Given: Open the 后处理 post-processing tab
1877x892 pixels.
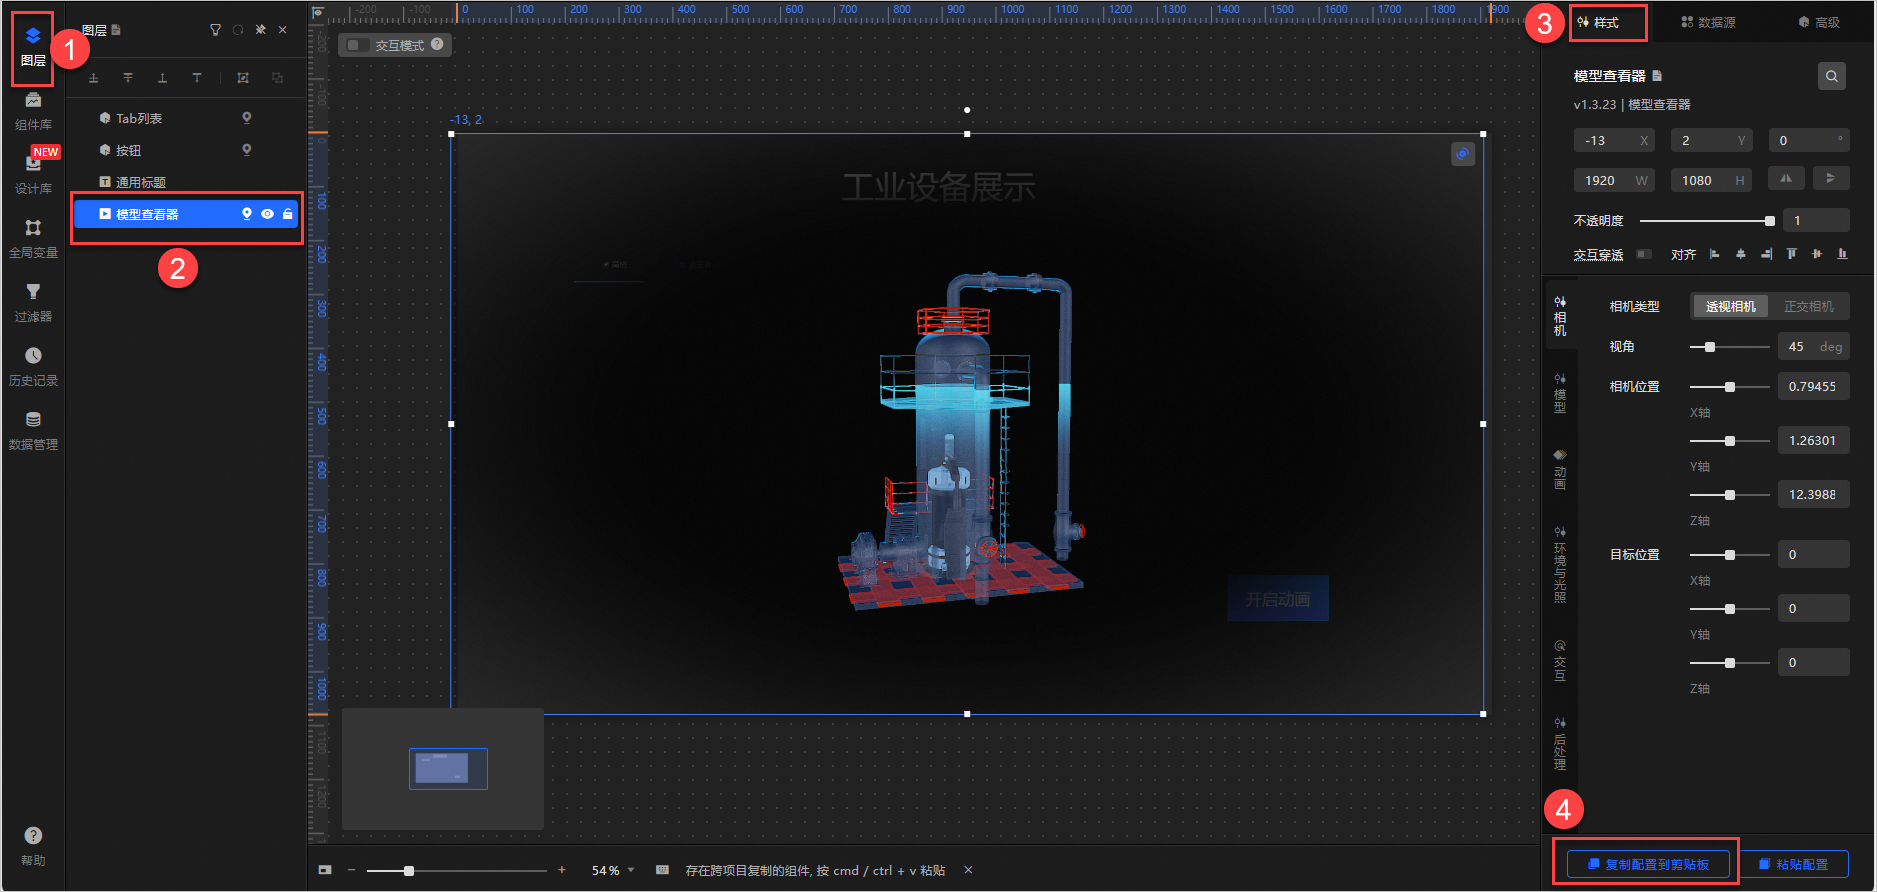Looking at the screenshot, I should 1560,744.
